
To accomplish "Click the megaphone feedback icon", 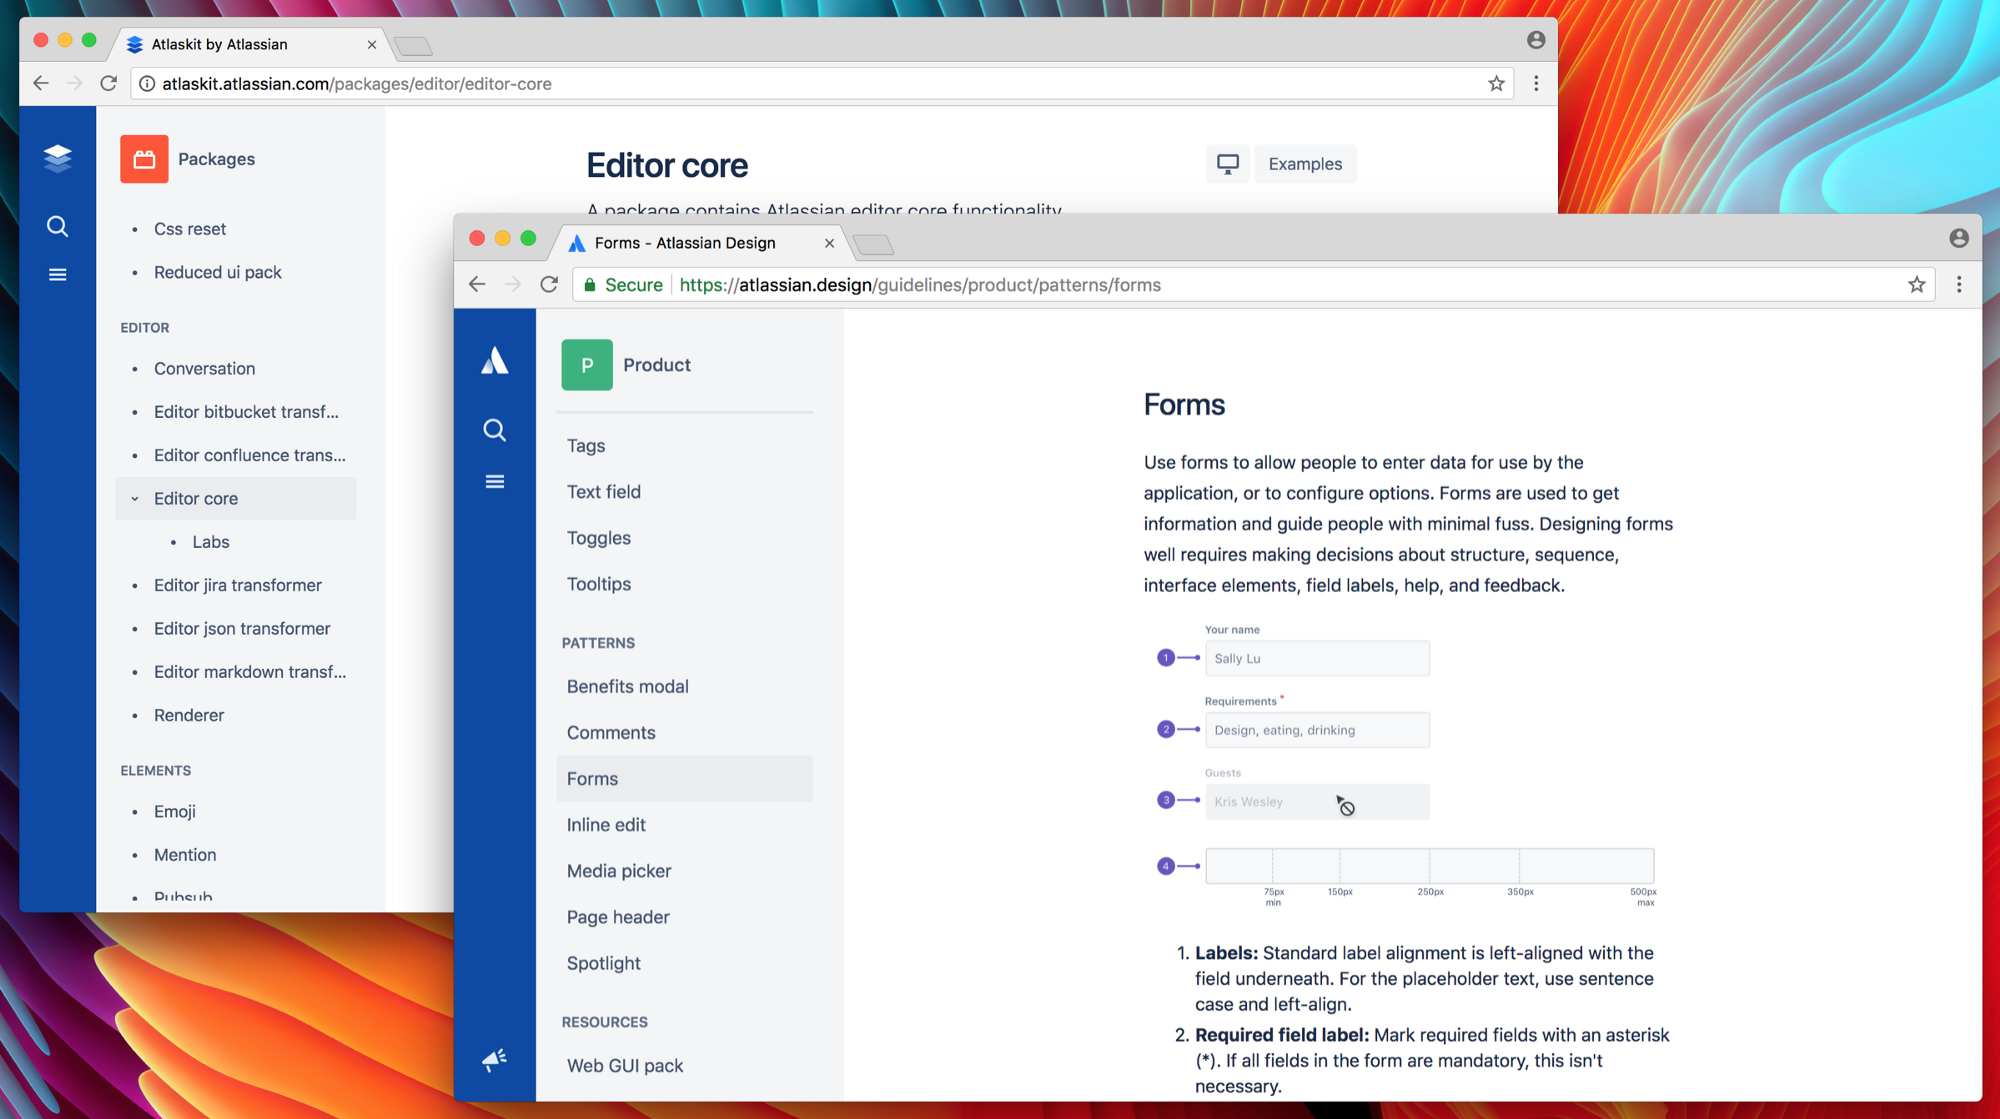I will [x=494, y=1059].
